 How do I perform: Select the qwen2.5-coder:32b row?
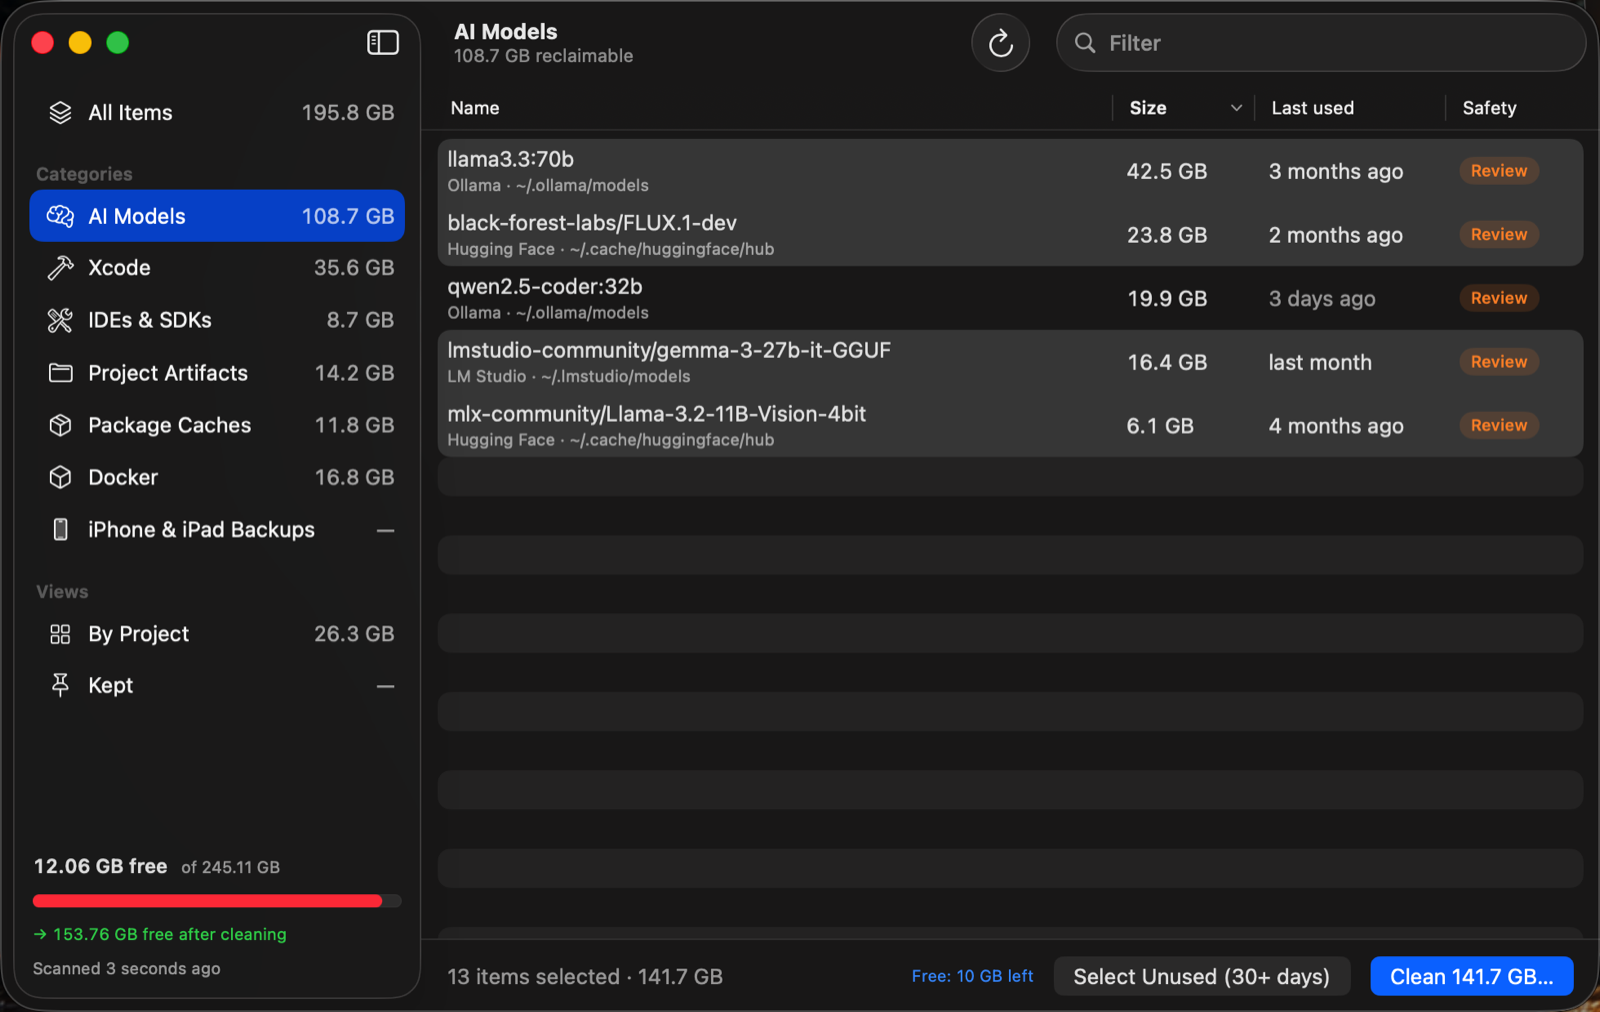(x=1010, y=298)
